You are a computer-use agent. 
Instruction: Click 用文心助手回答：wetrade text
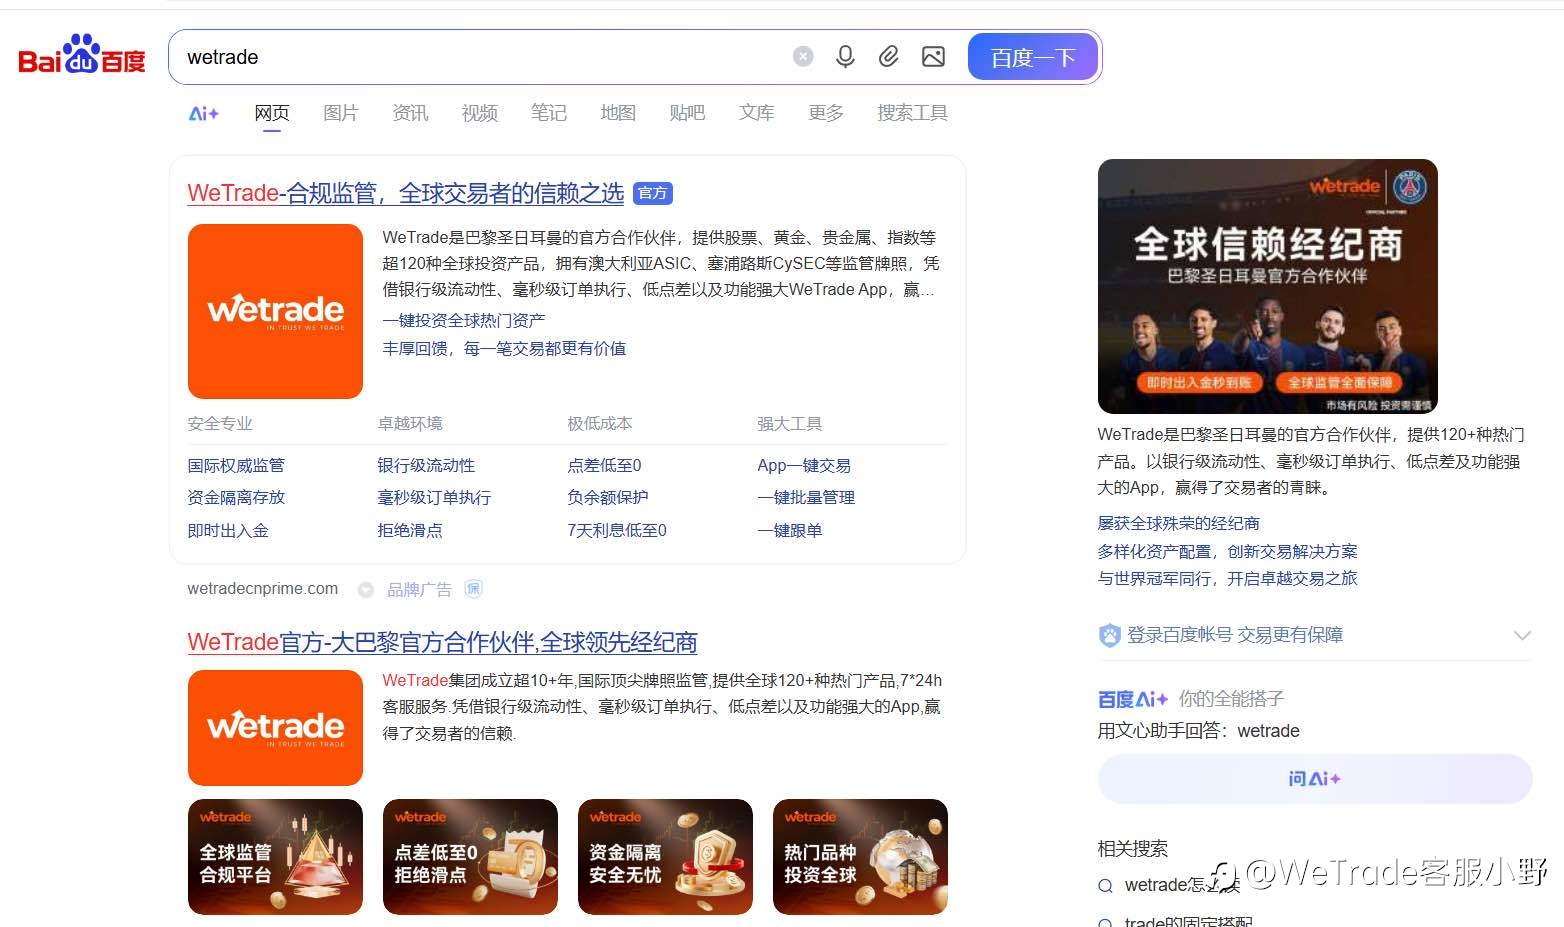pos(1198,731)
